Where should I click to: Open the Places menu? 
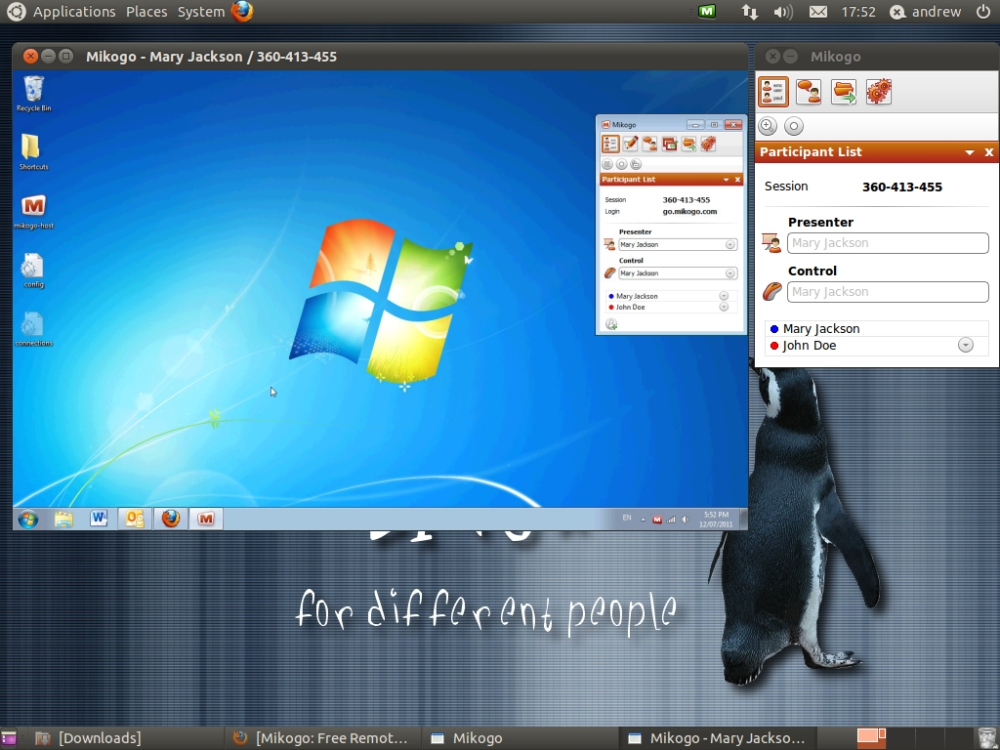pos(146,11)
